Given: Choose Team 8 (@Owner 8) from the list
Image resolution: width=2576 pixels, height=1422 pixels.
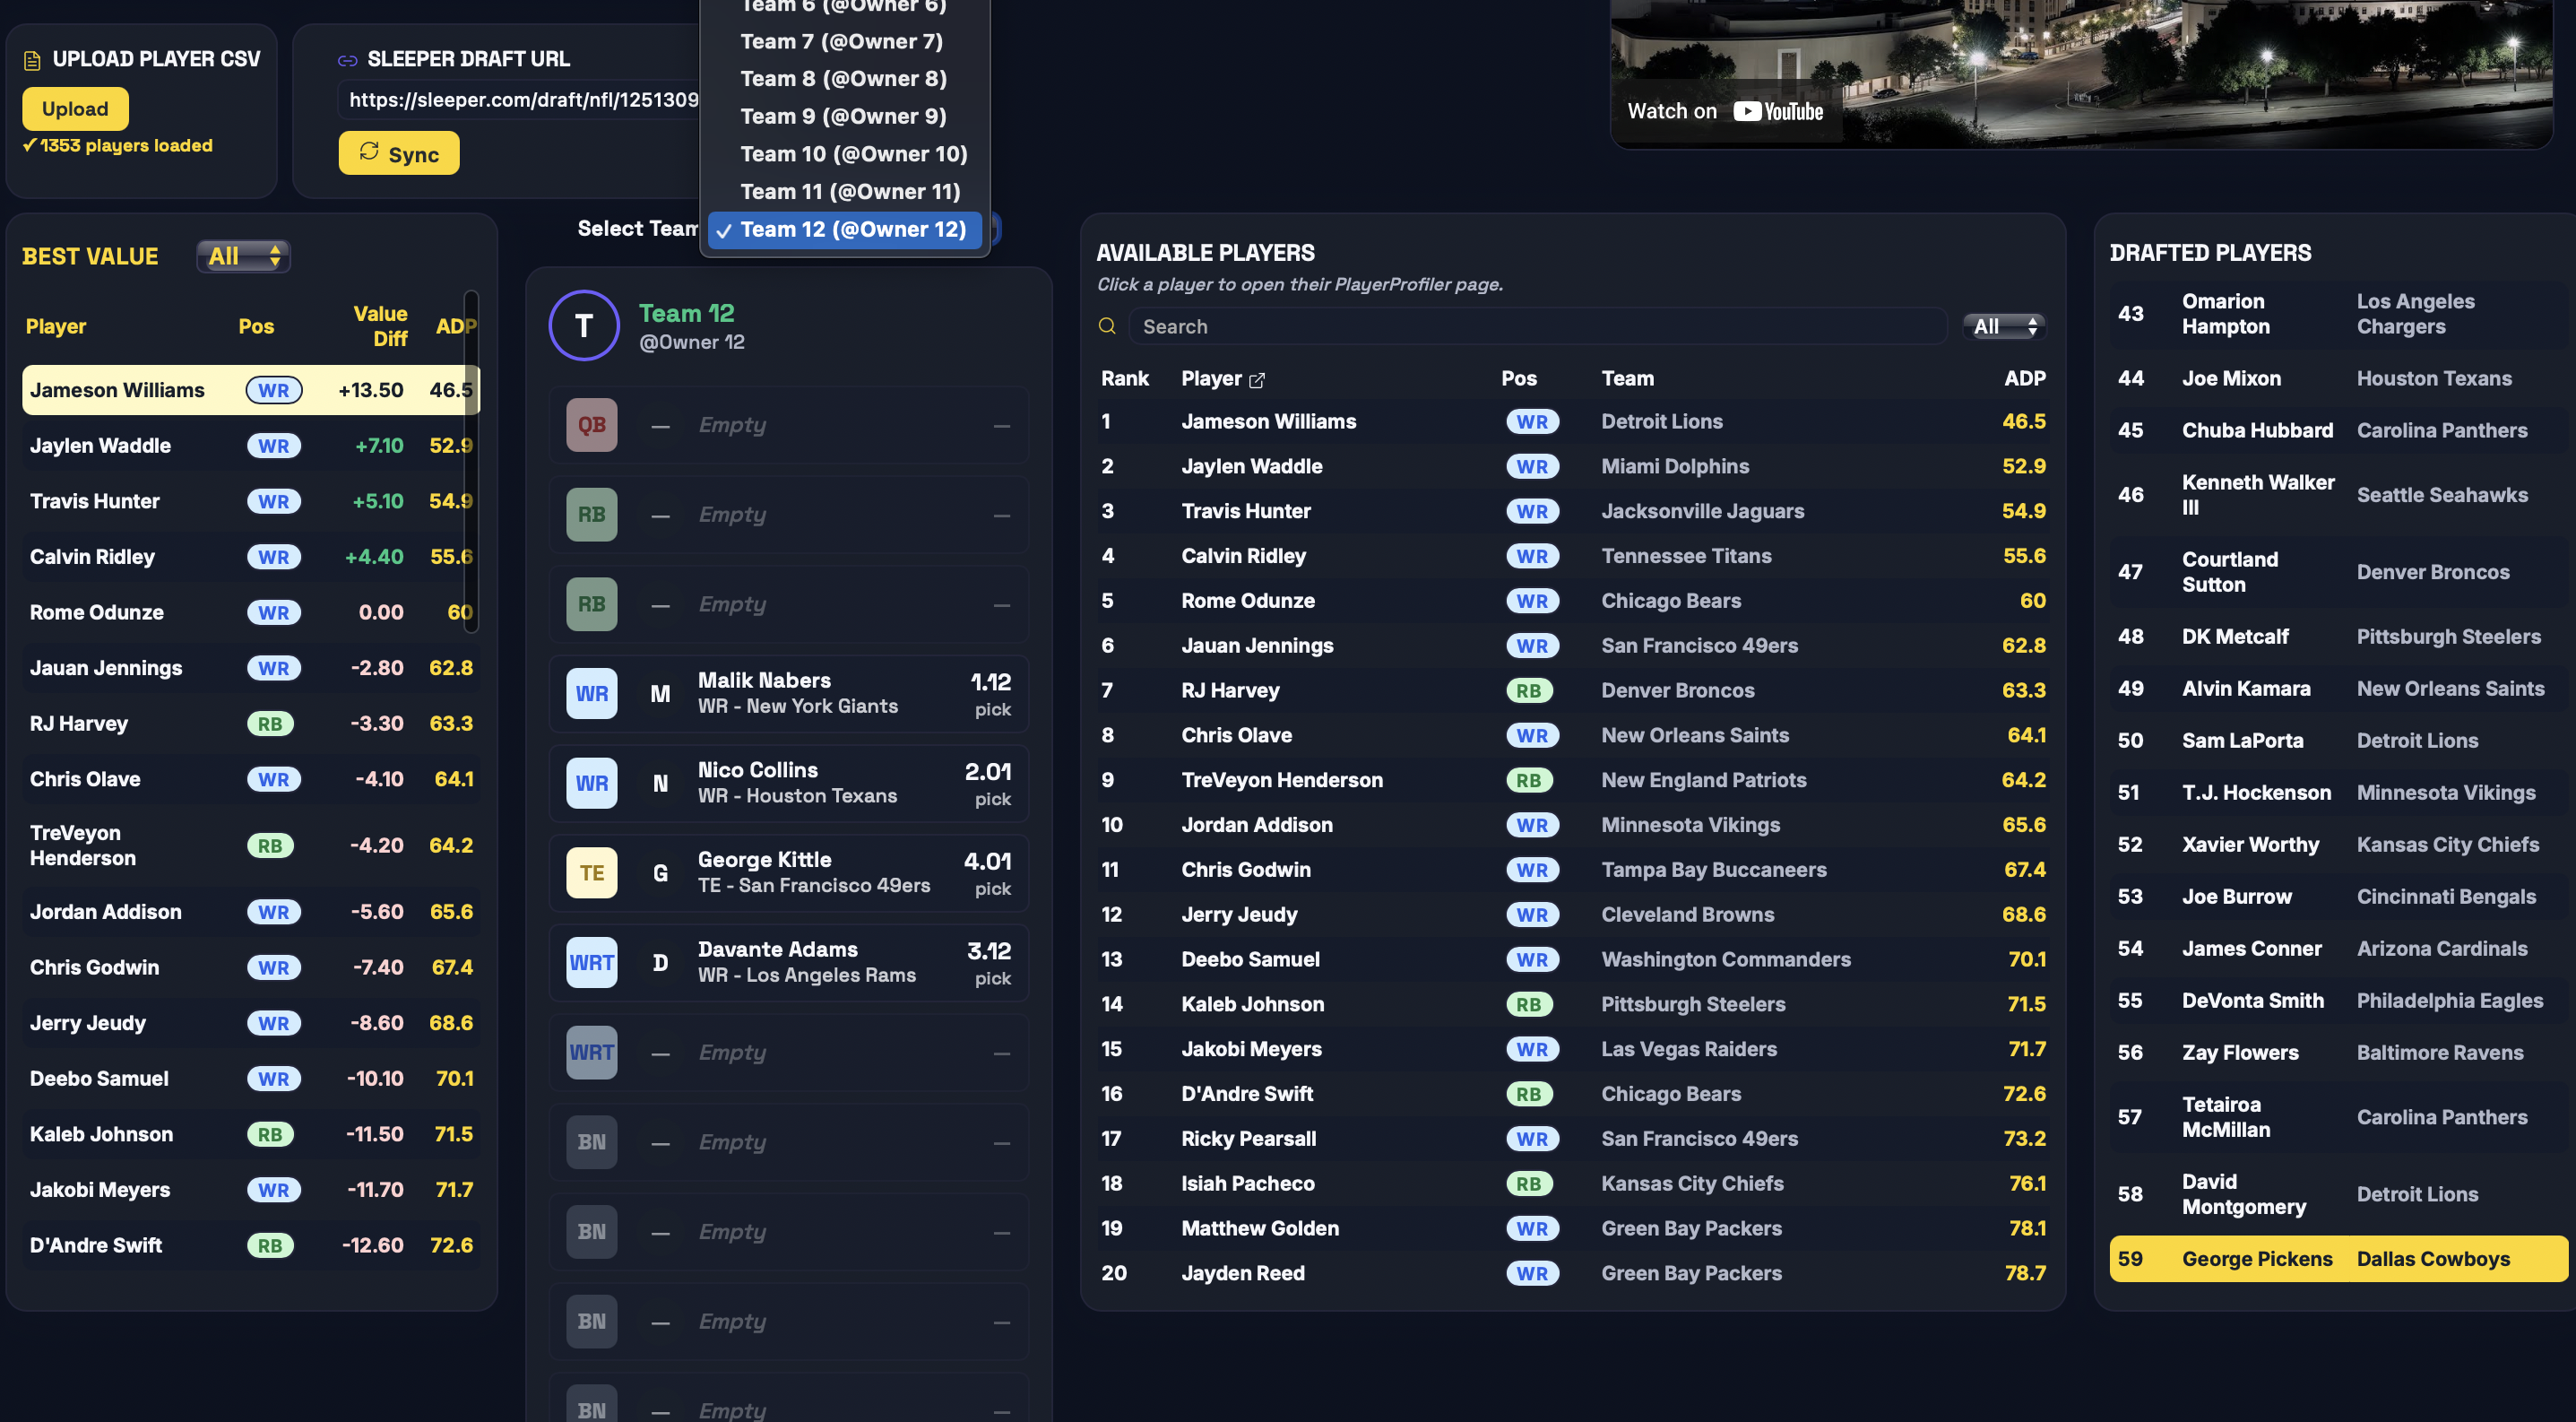Looking at the screenshot, I should 843,78.
